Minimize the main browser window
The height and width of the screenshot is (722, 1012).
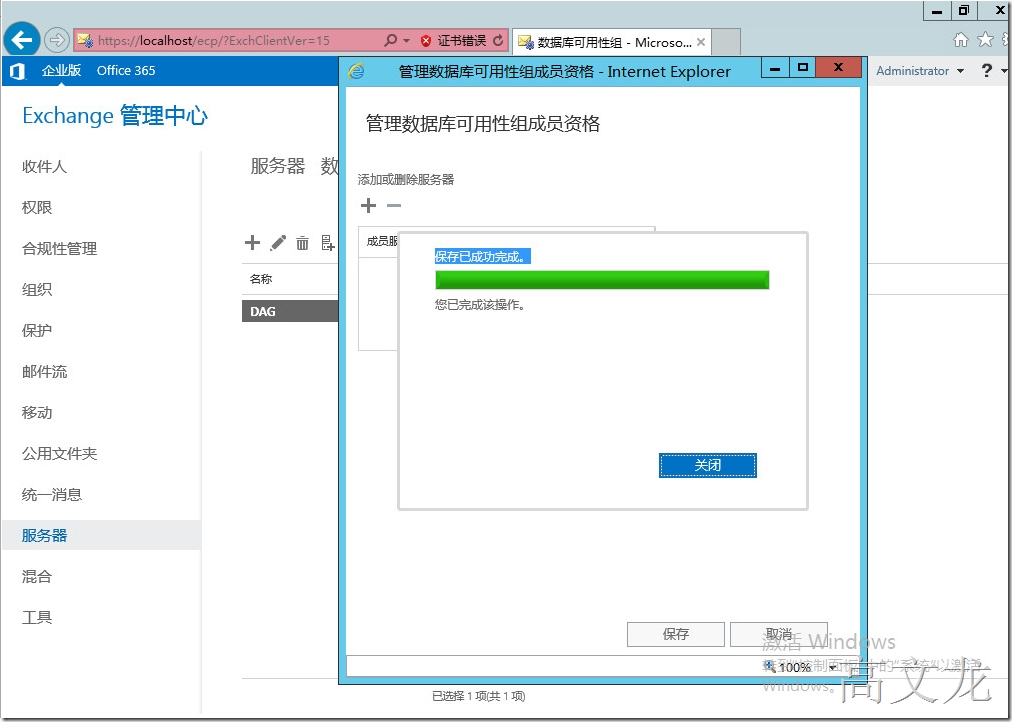click(x=937, y=11)
